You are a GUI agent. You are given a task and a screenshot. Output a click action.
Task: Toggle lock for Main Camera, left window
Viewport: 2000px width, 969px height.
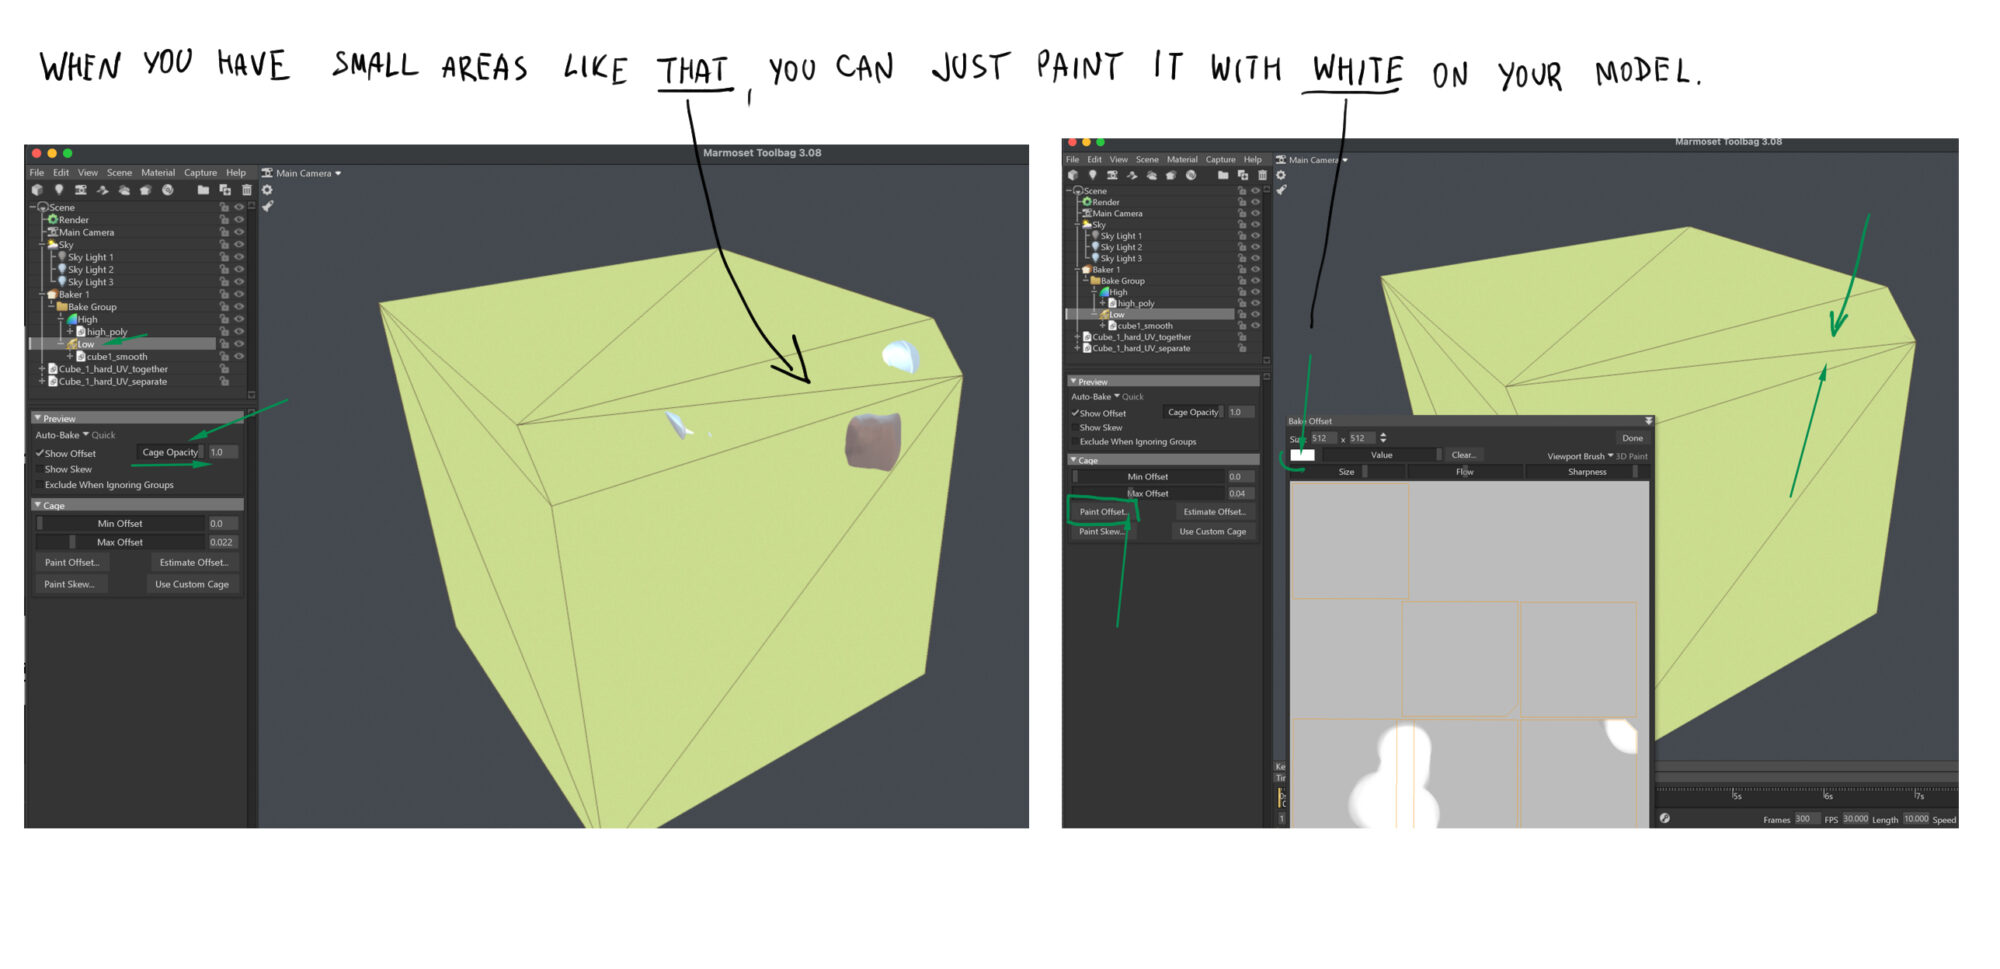(224, 232)
